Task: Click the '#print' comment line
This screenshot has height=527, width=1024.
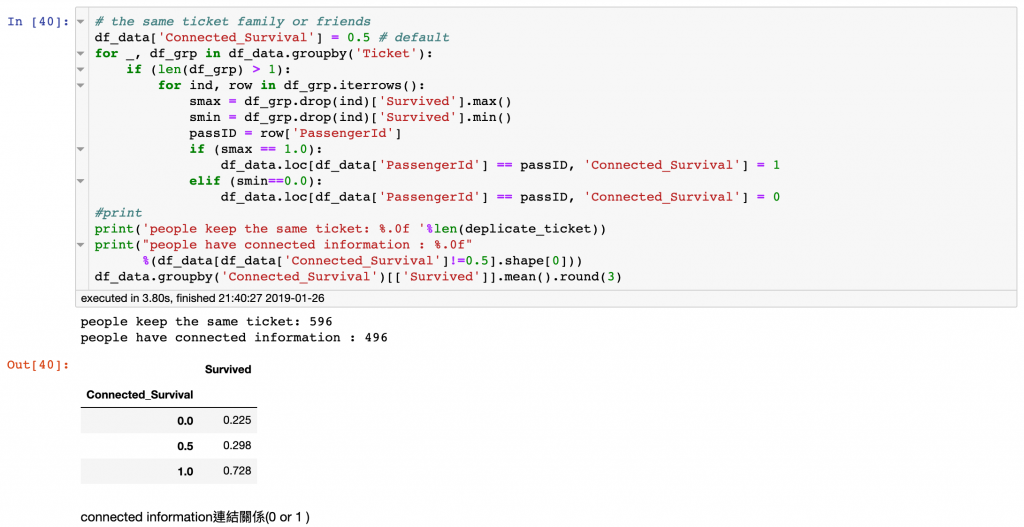Action: coord(118,213)
